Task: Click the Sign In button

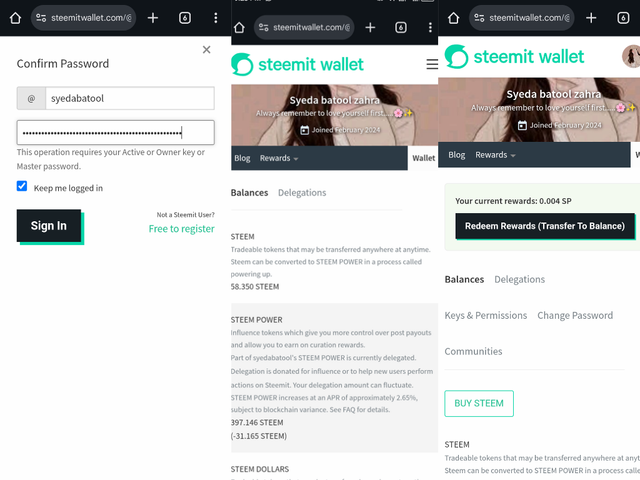Action: pos(49,226)
